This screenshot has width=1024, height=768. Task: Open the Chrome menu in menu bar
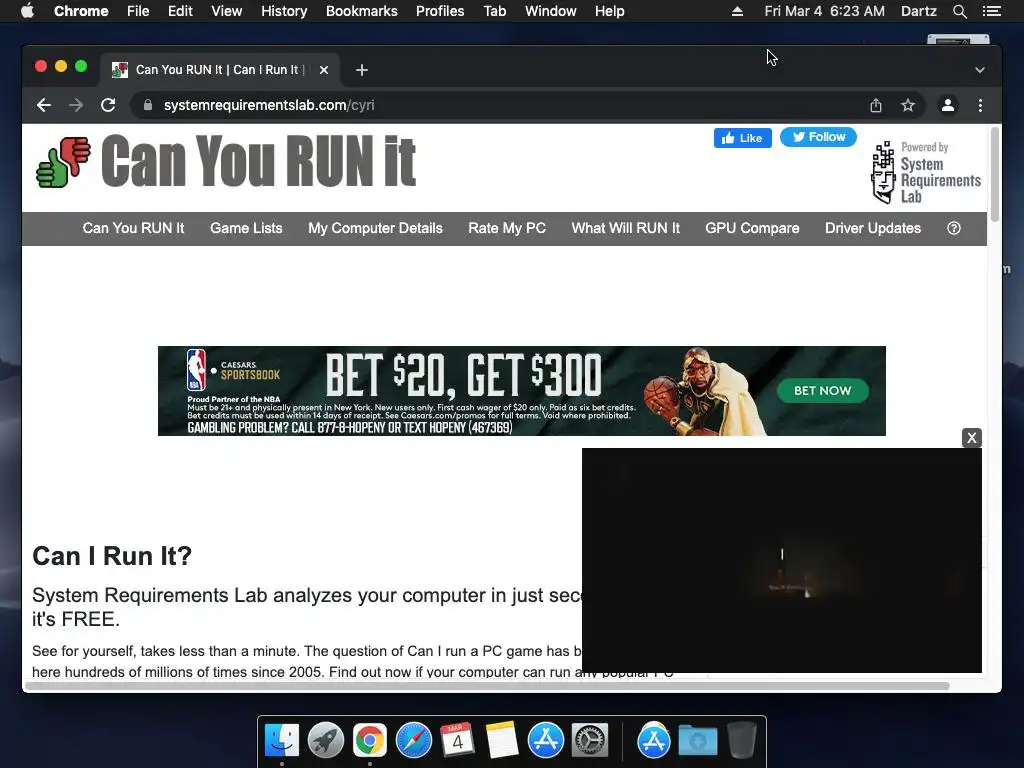[81, 11]
